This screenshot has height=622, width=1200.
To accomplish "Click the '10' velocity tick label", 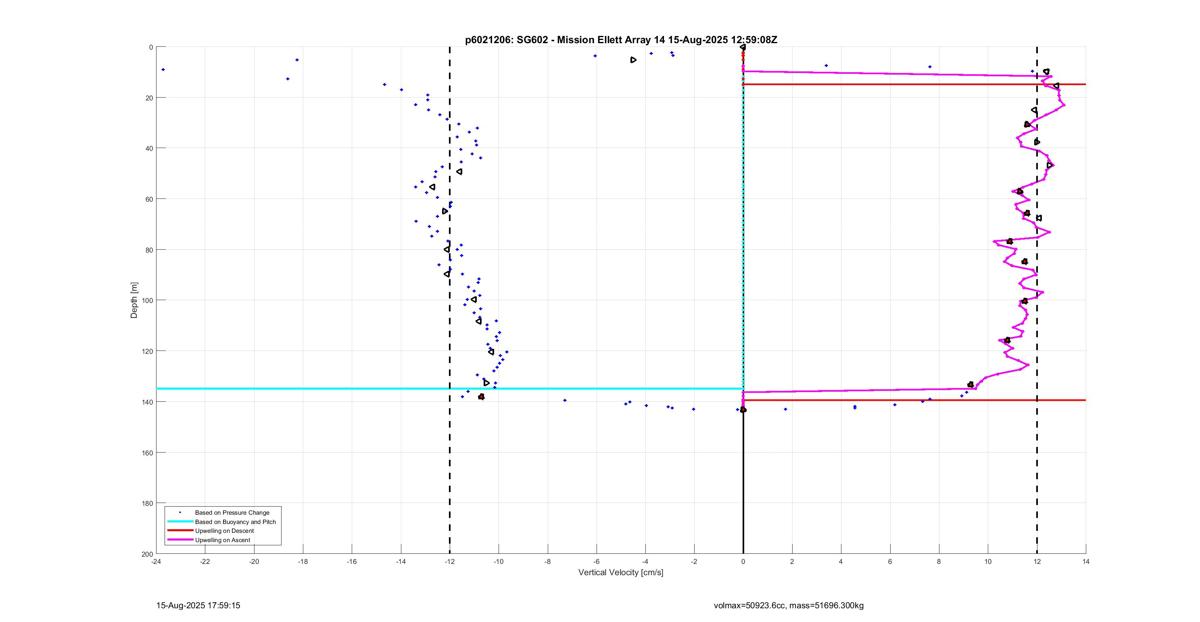I will (988, 561).
